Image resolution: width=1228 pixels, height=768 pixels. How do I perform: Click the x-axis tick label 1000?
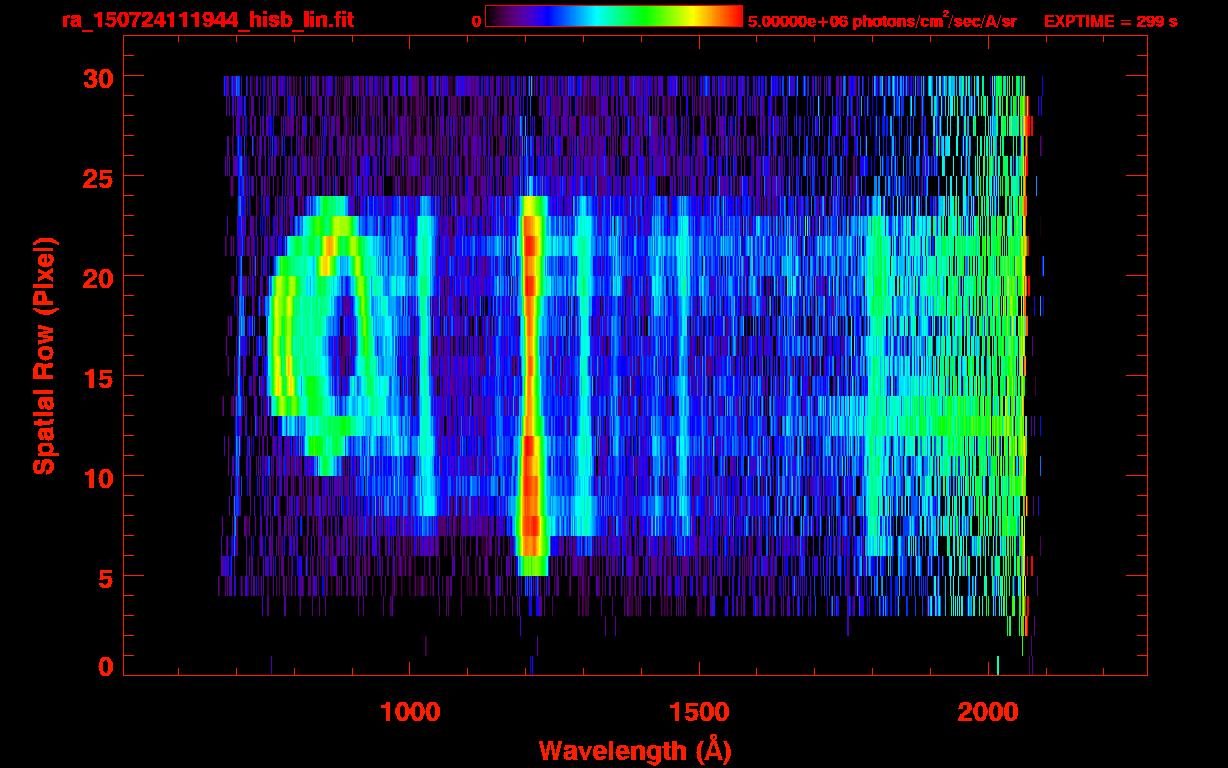click(x=410, y=711)
